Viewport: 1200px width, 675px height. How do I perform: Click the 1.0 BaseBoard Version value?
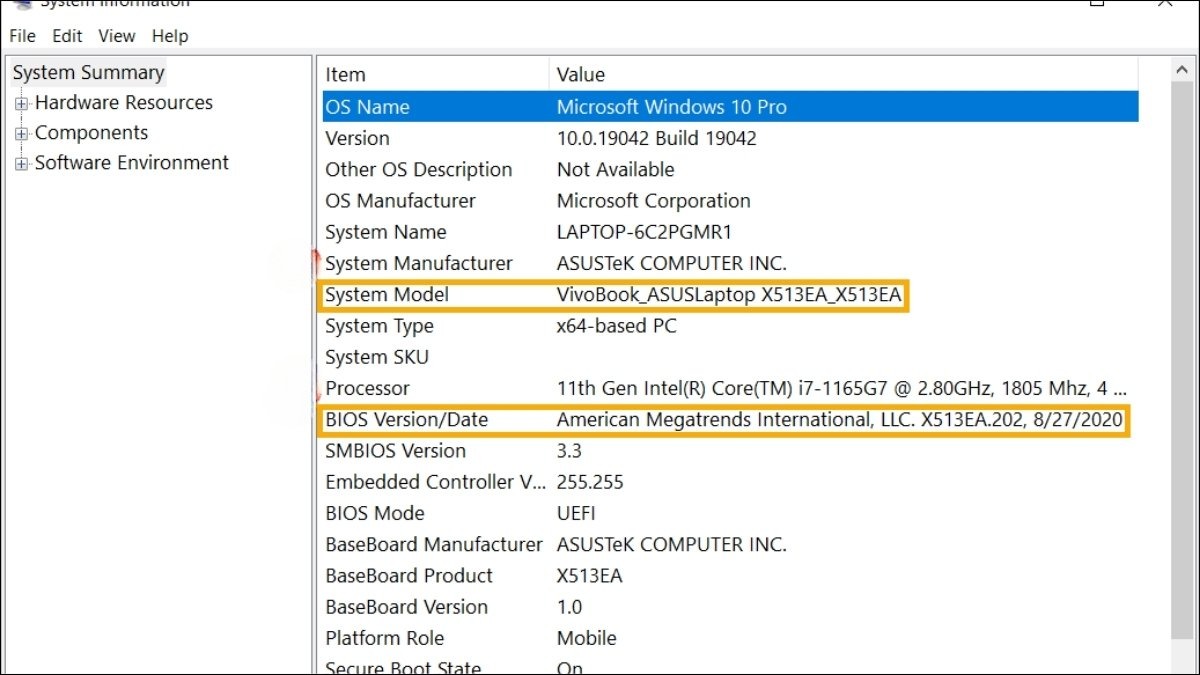coord(569,607)
